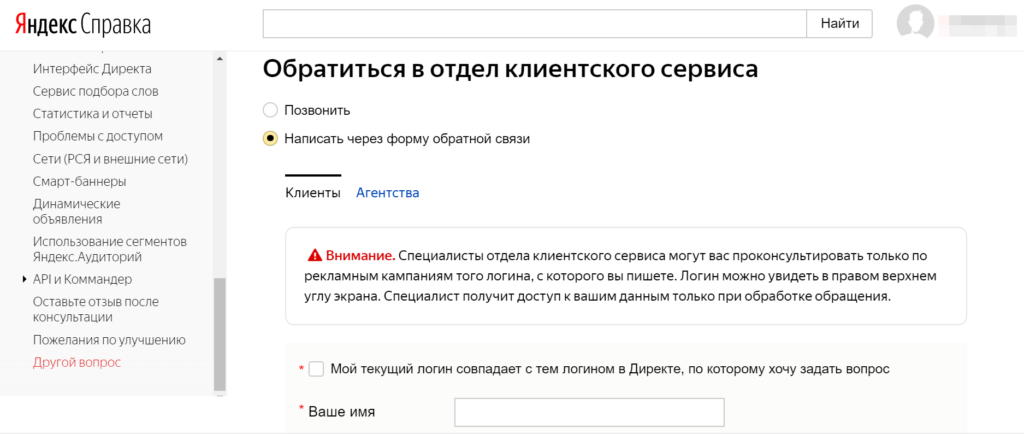
Task: Focus the "Ваше имя" text field
Action: [589, 412]
